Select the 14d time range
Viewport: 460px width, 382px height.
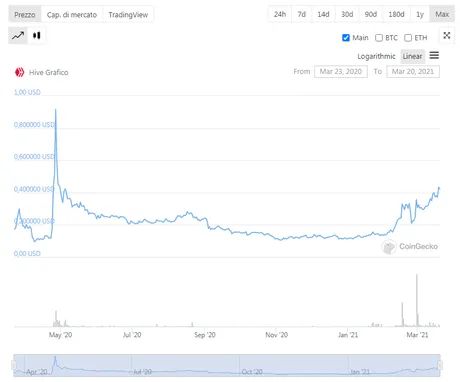323,14
